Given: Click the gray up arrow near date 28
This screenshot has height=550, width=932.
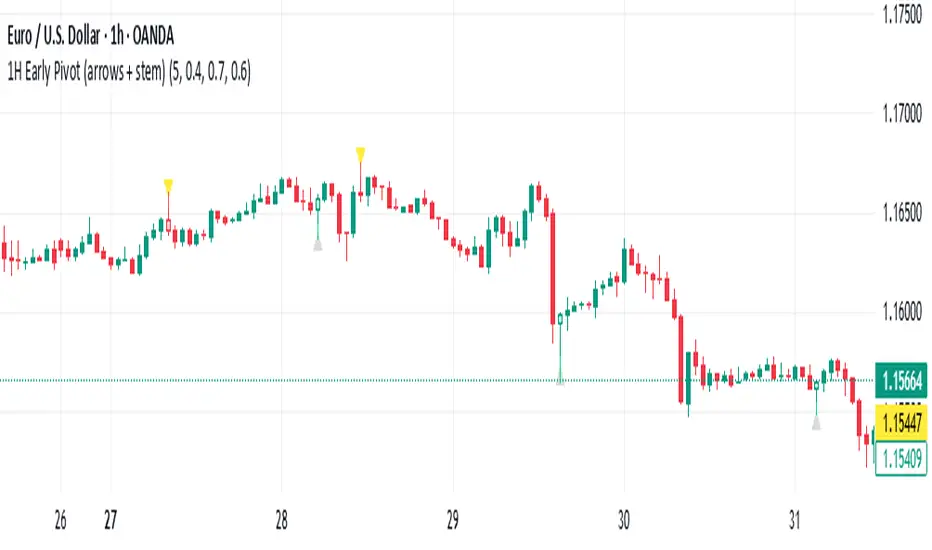Looking at the screenshot, I should (x=318, y=243).
